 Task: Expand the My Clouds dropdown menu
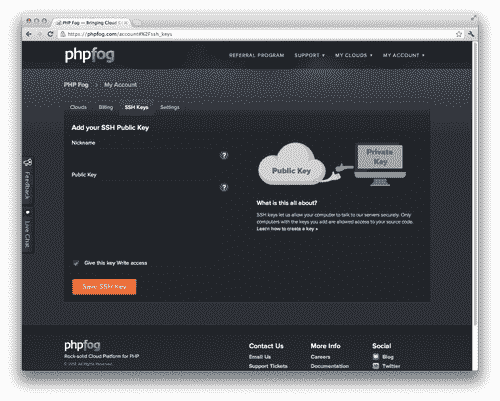pyautogui.click(x=354, y=55)
